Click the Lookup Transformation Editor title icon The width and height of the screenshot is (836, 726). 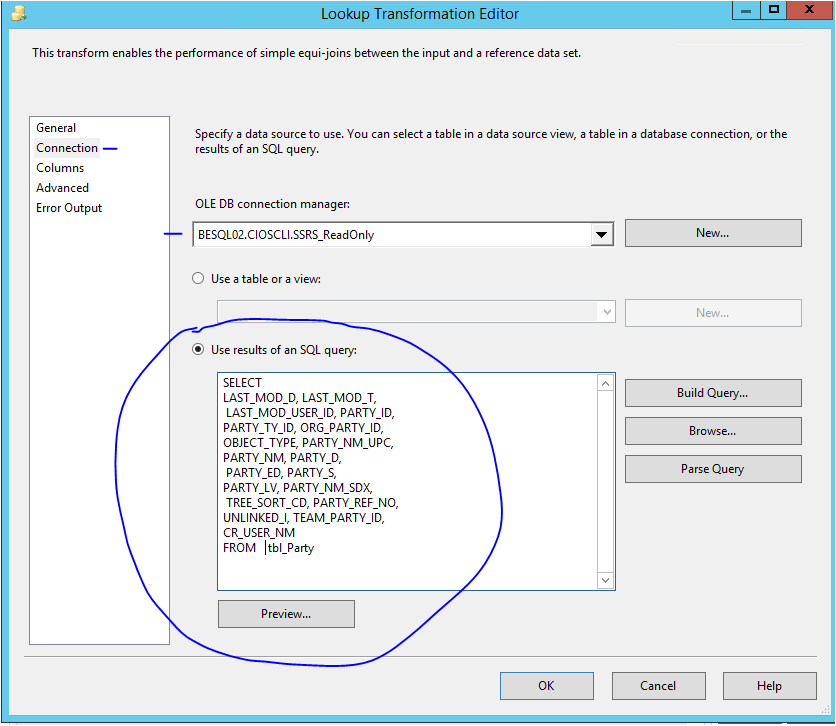(x=19, y=13)
